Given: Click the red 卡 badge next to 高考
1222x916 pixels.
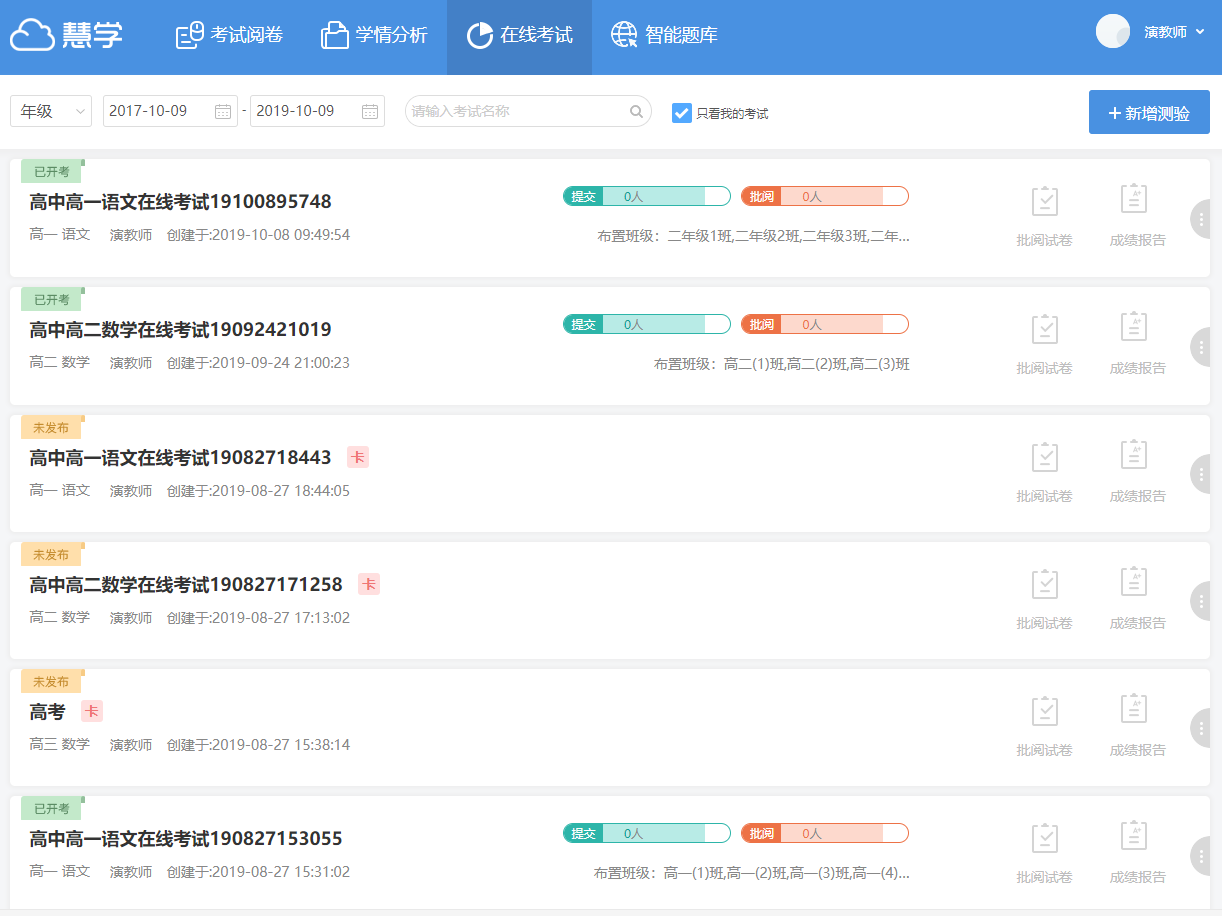Looking at the screenshot, I should [x=92, y=712].
